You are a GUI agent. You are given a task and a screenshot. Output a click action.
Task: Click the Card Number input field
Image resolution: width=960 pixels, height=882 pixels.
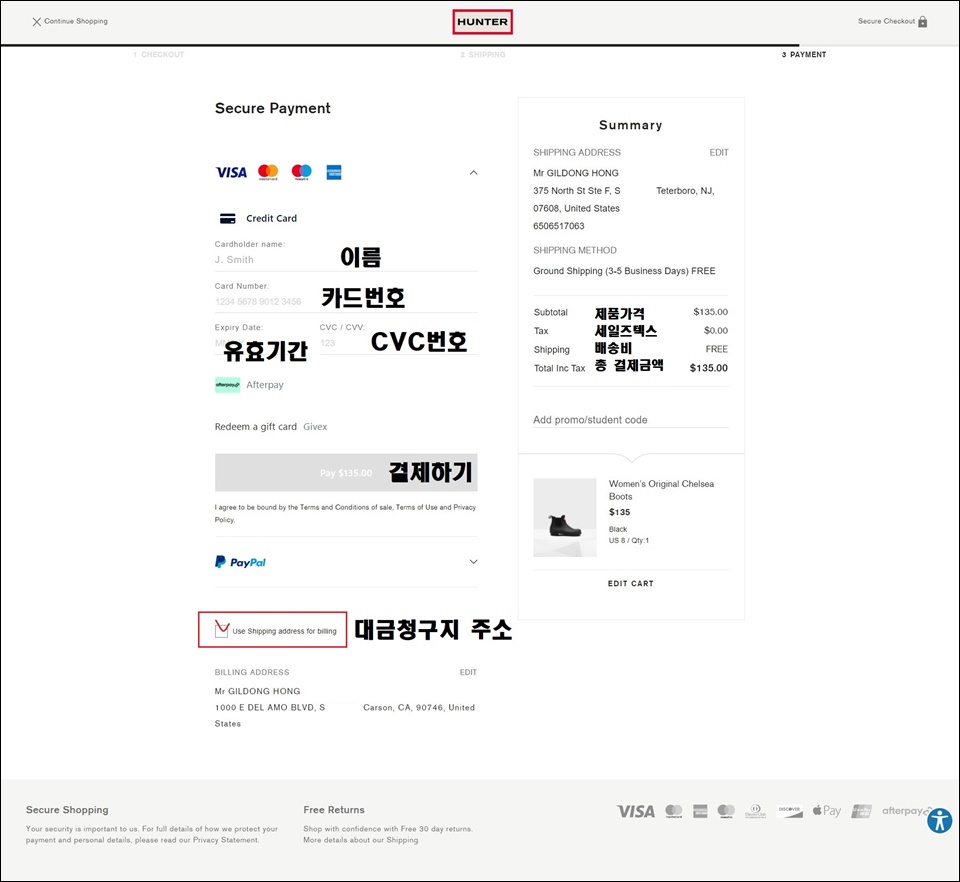point(346,302)
